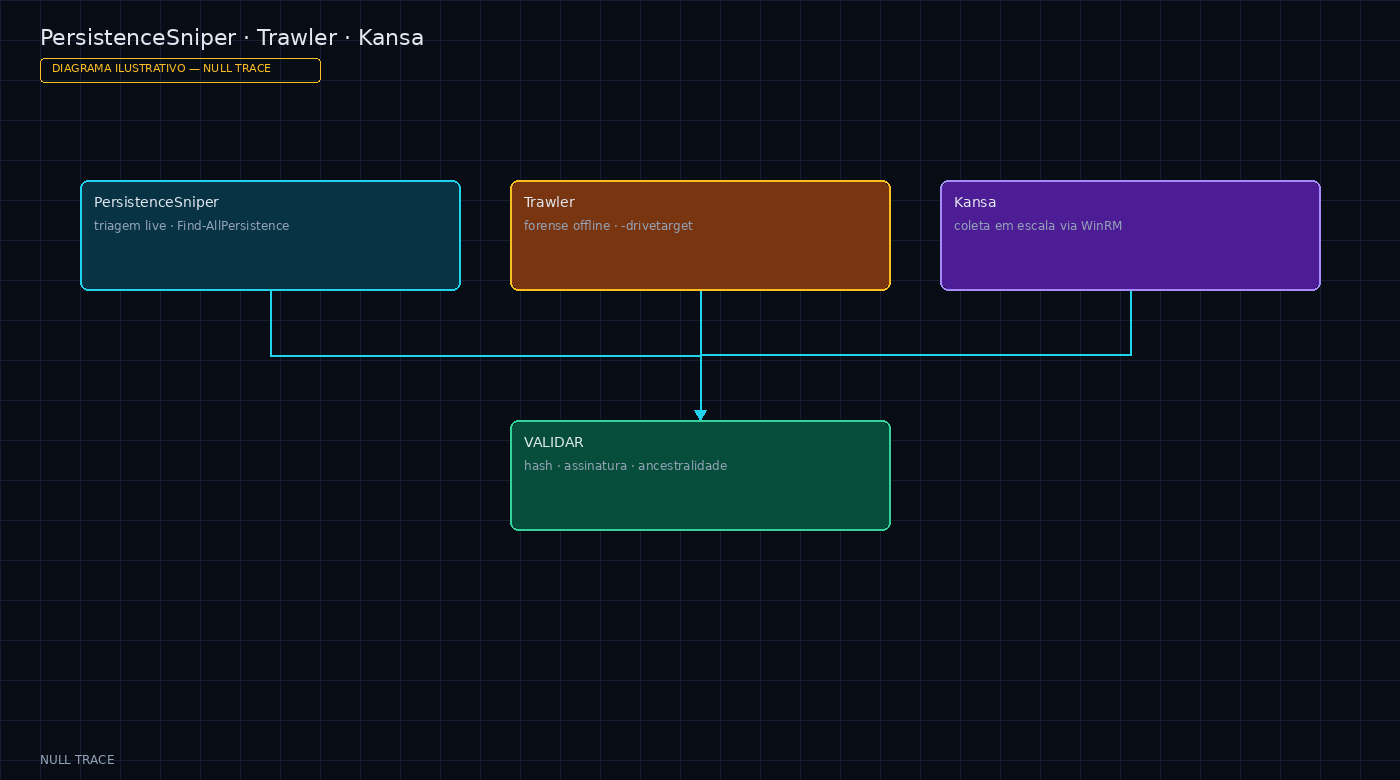Image resolution: width=1400 pixels, height=780 pixels.
Task: Click the "NULL TRACE" footer text
Action: tap(77, 760)
